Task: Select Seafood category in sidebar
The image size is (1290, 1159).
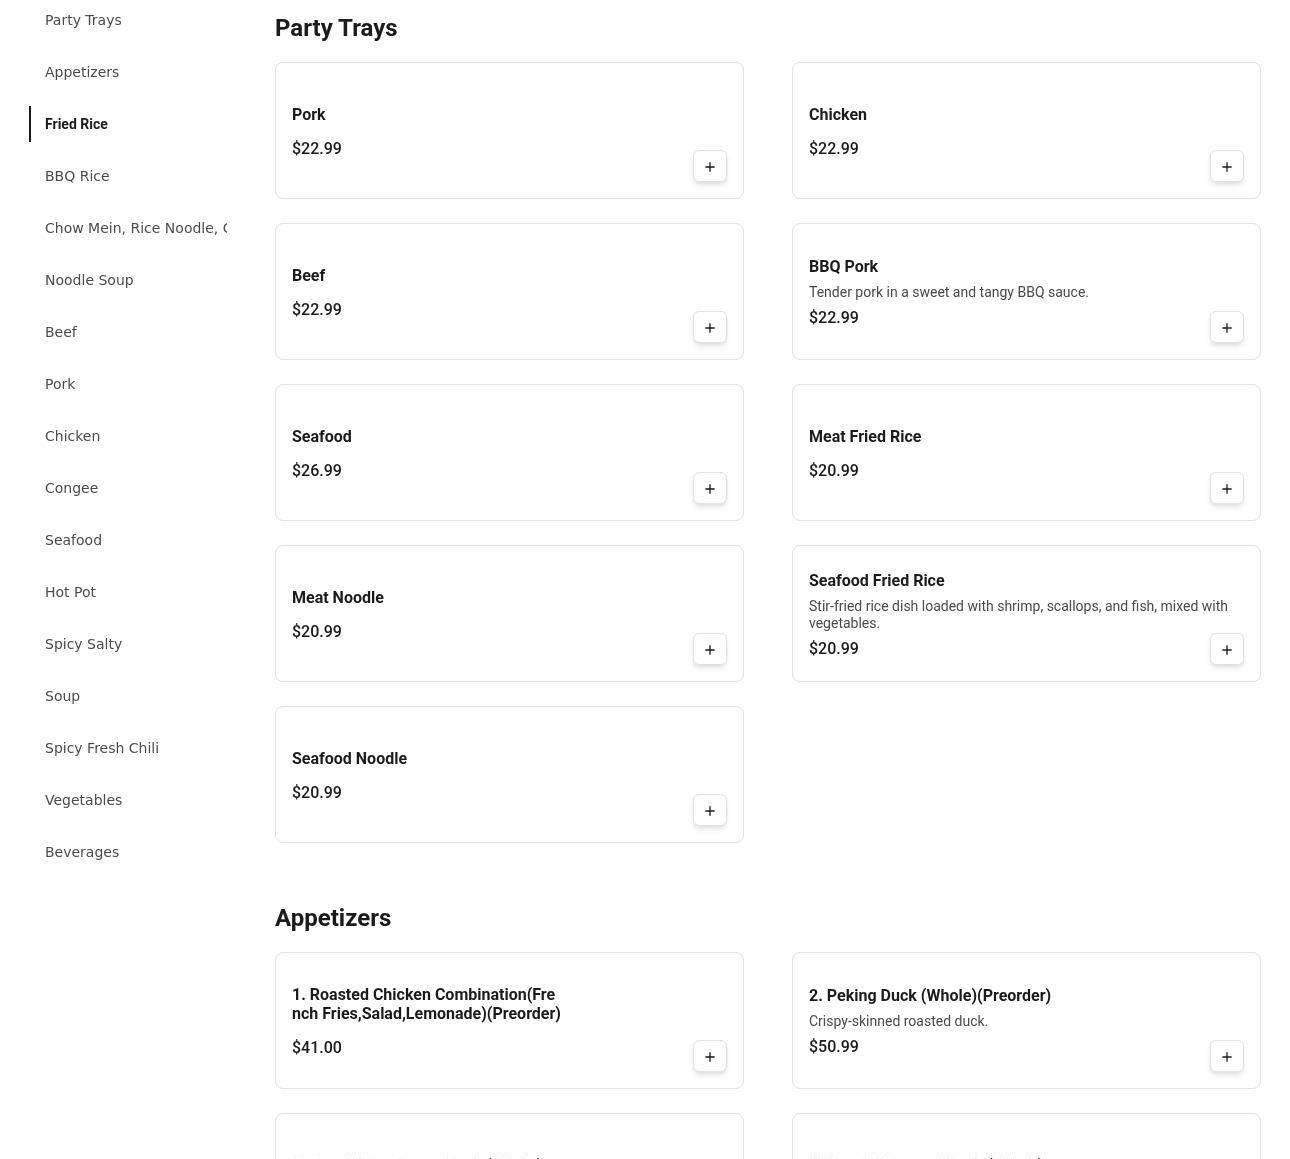Action: [73, 540]
